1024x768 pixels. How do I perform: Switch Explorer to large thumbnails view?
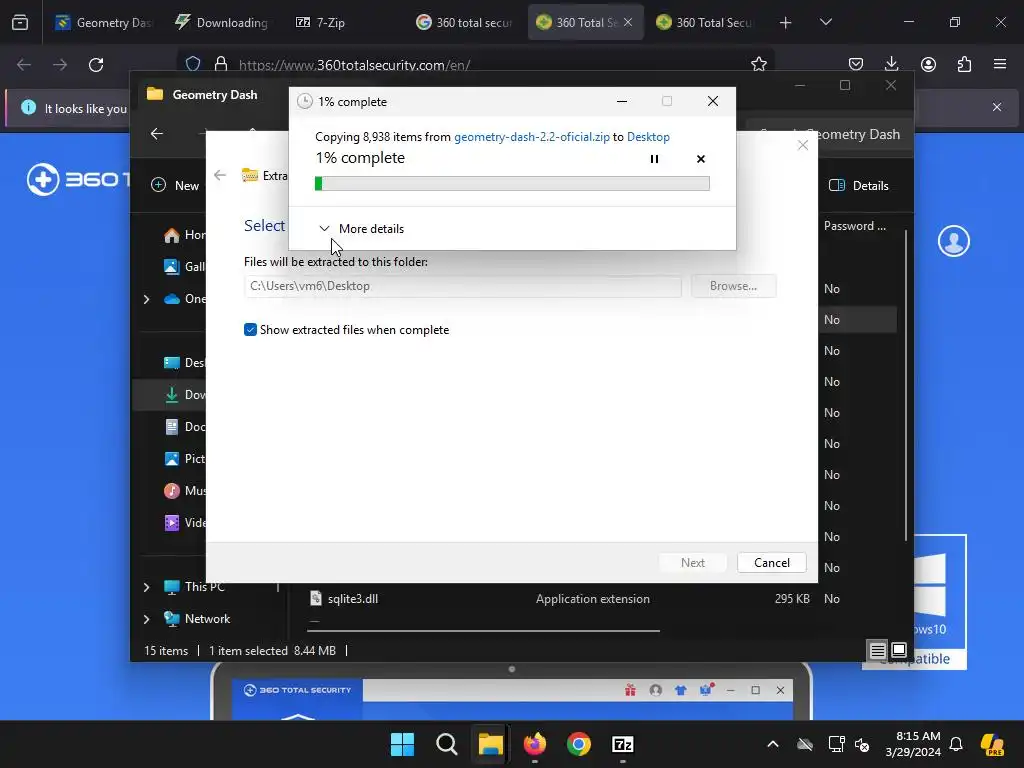(x=899, y=650)
